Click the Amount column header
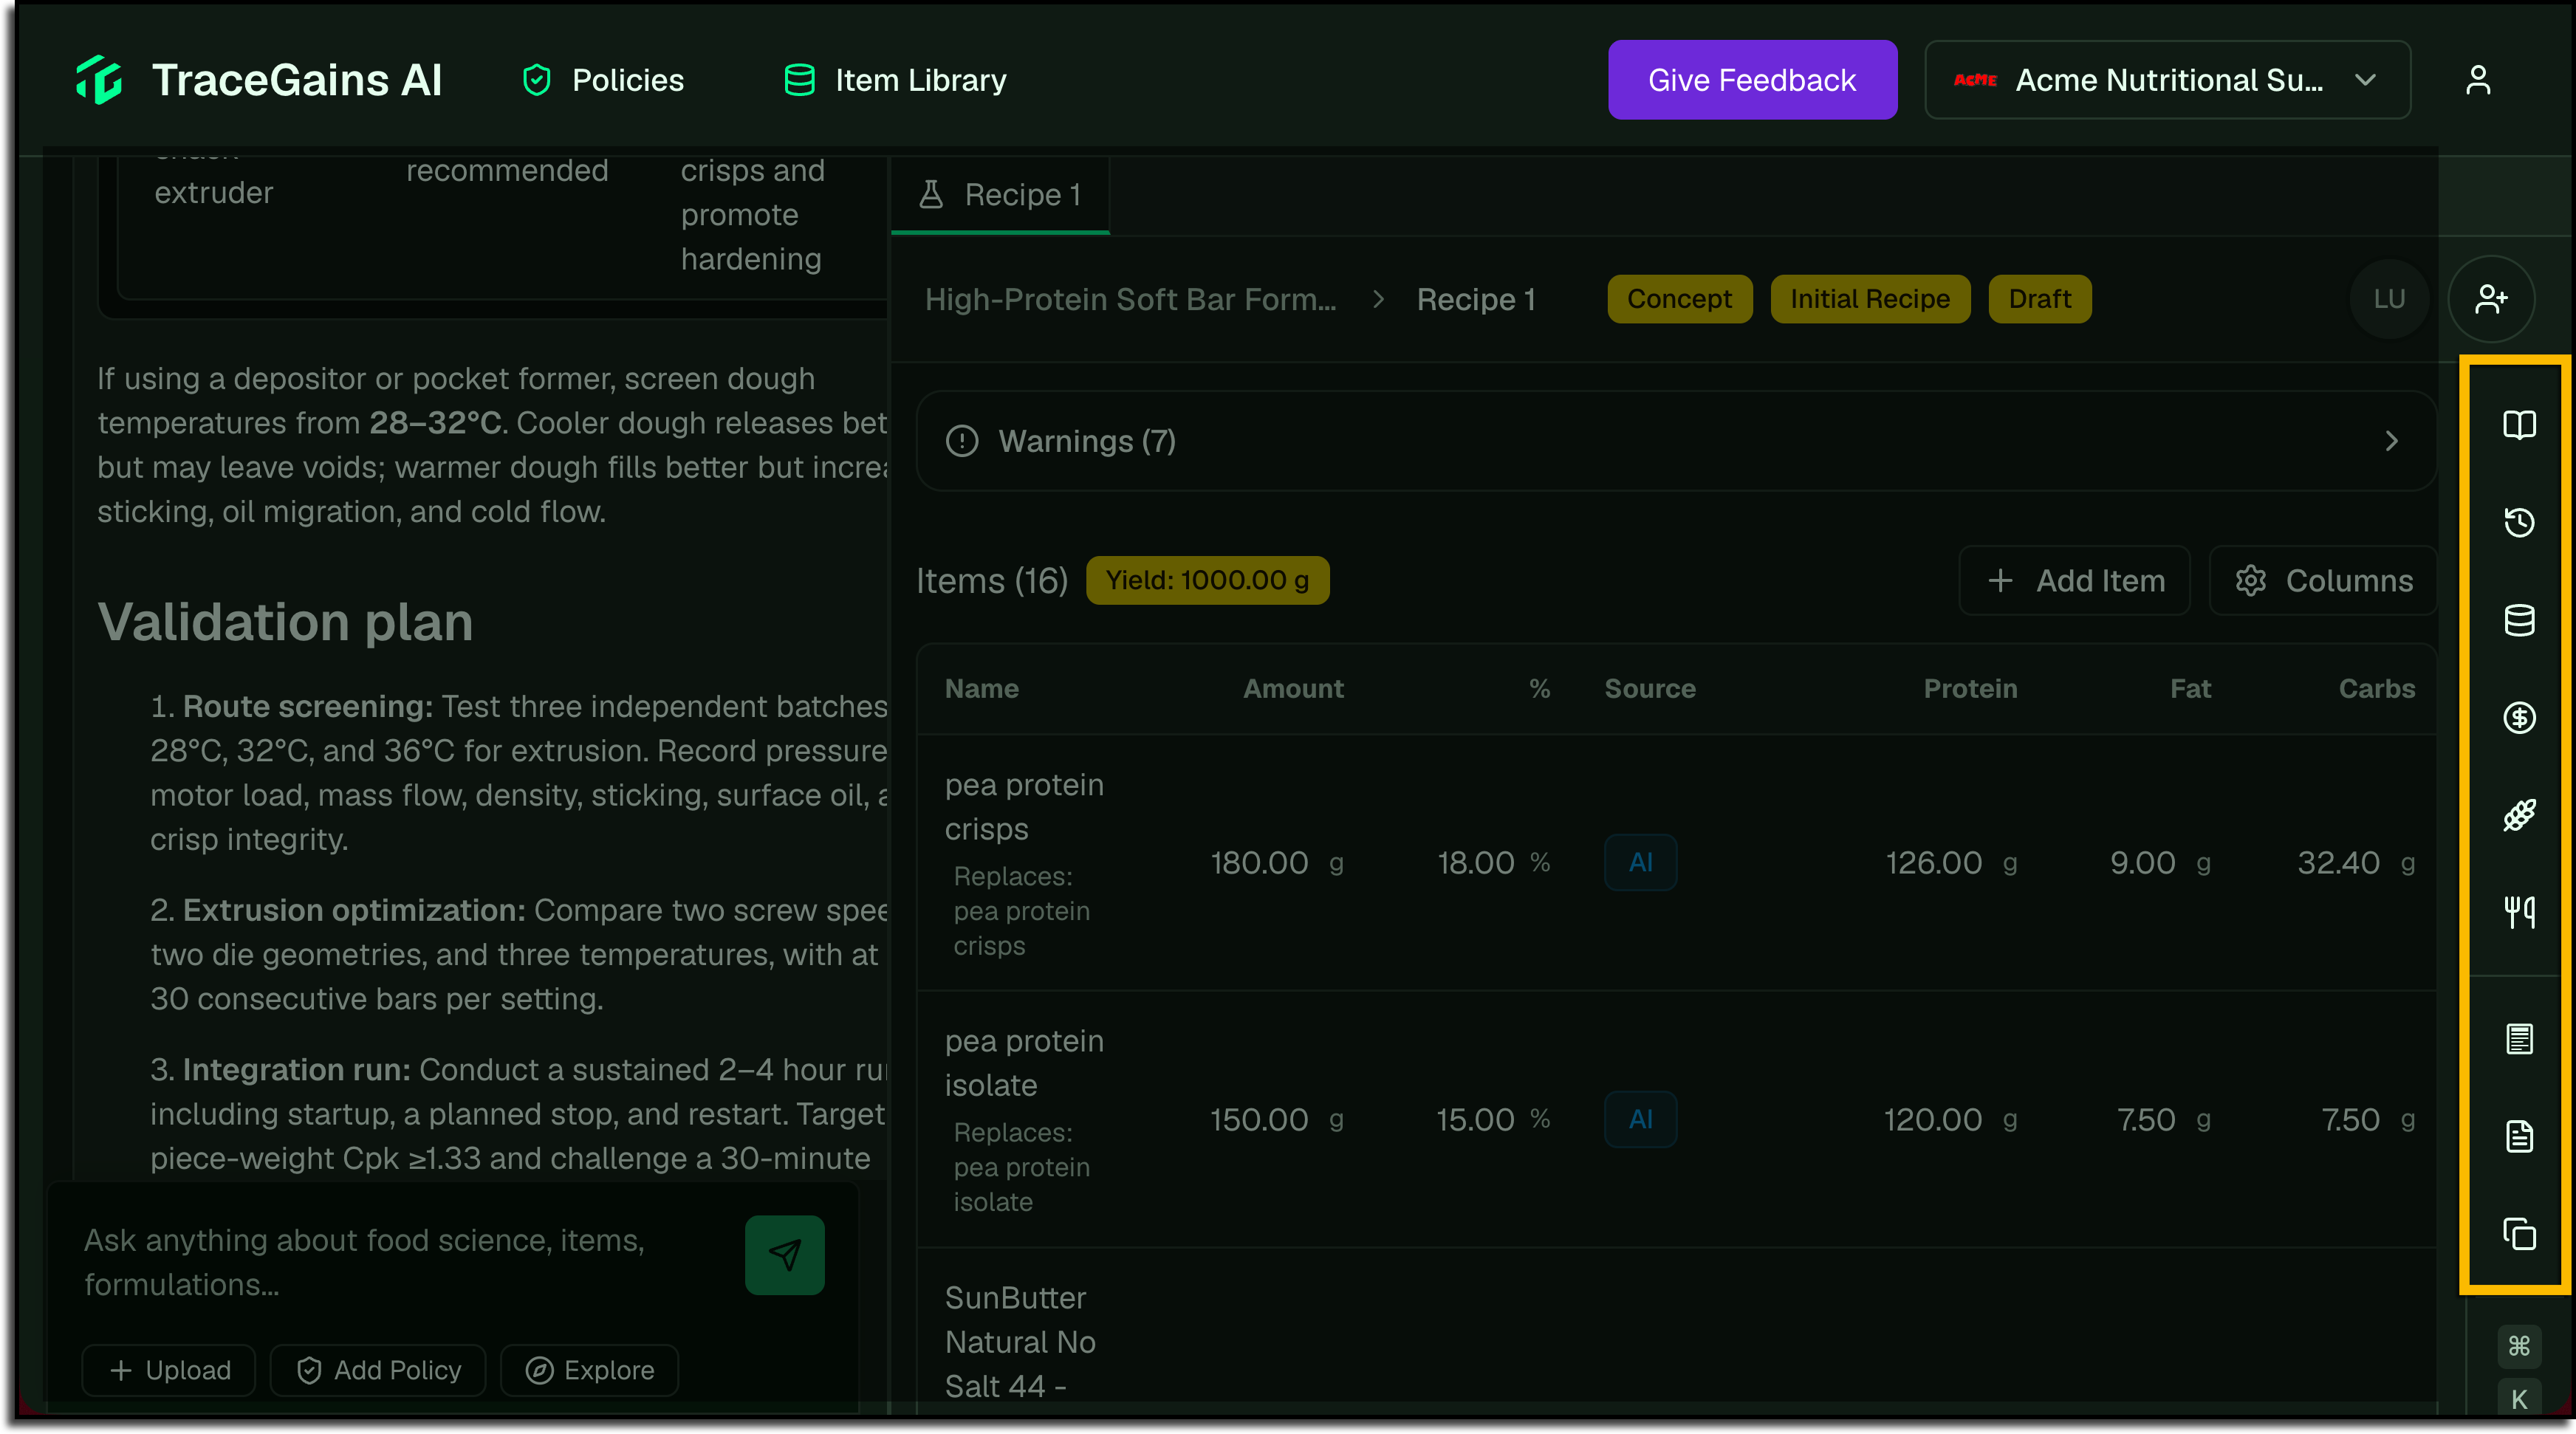 coord(1293,688)
